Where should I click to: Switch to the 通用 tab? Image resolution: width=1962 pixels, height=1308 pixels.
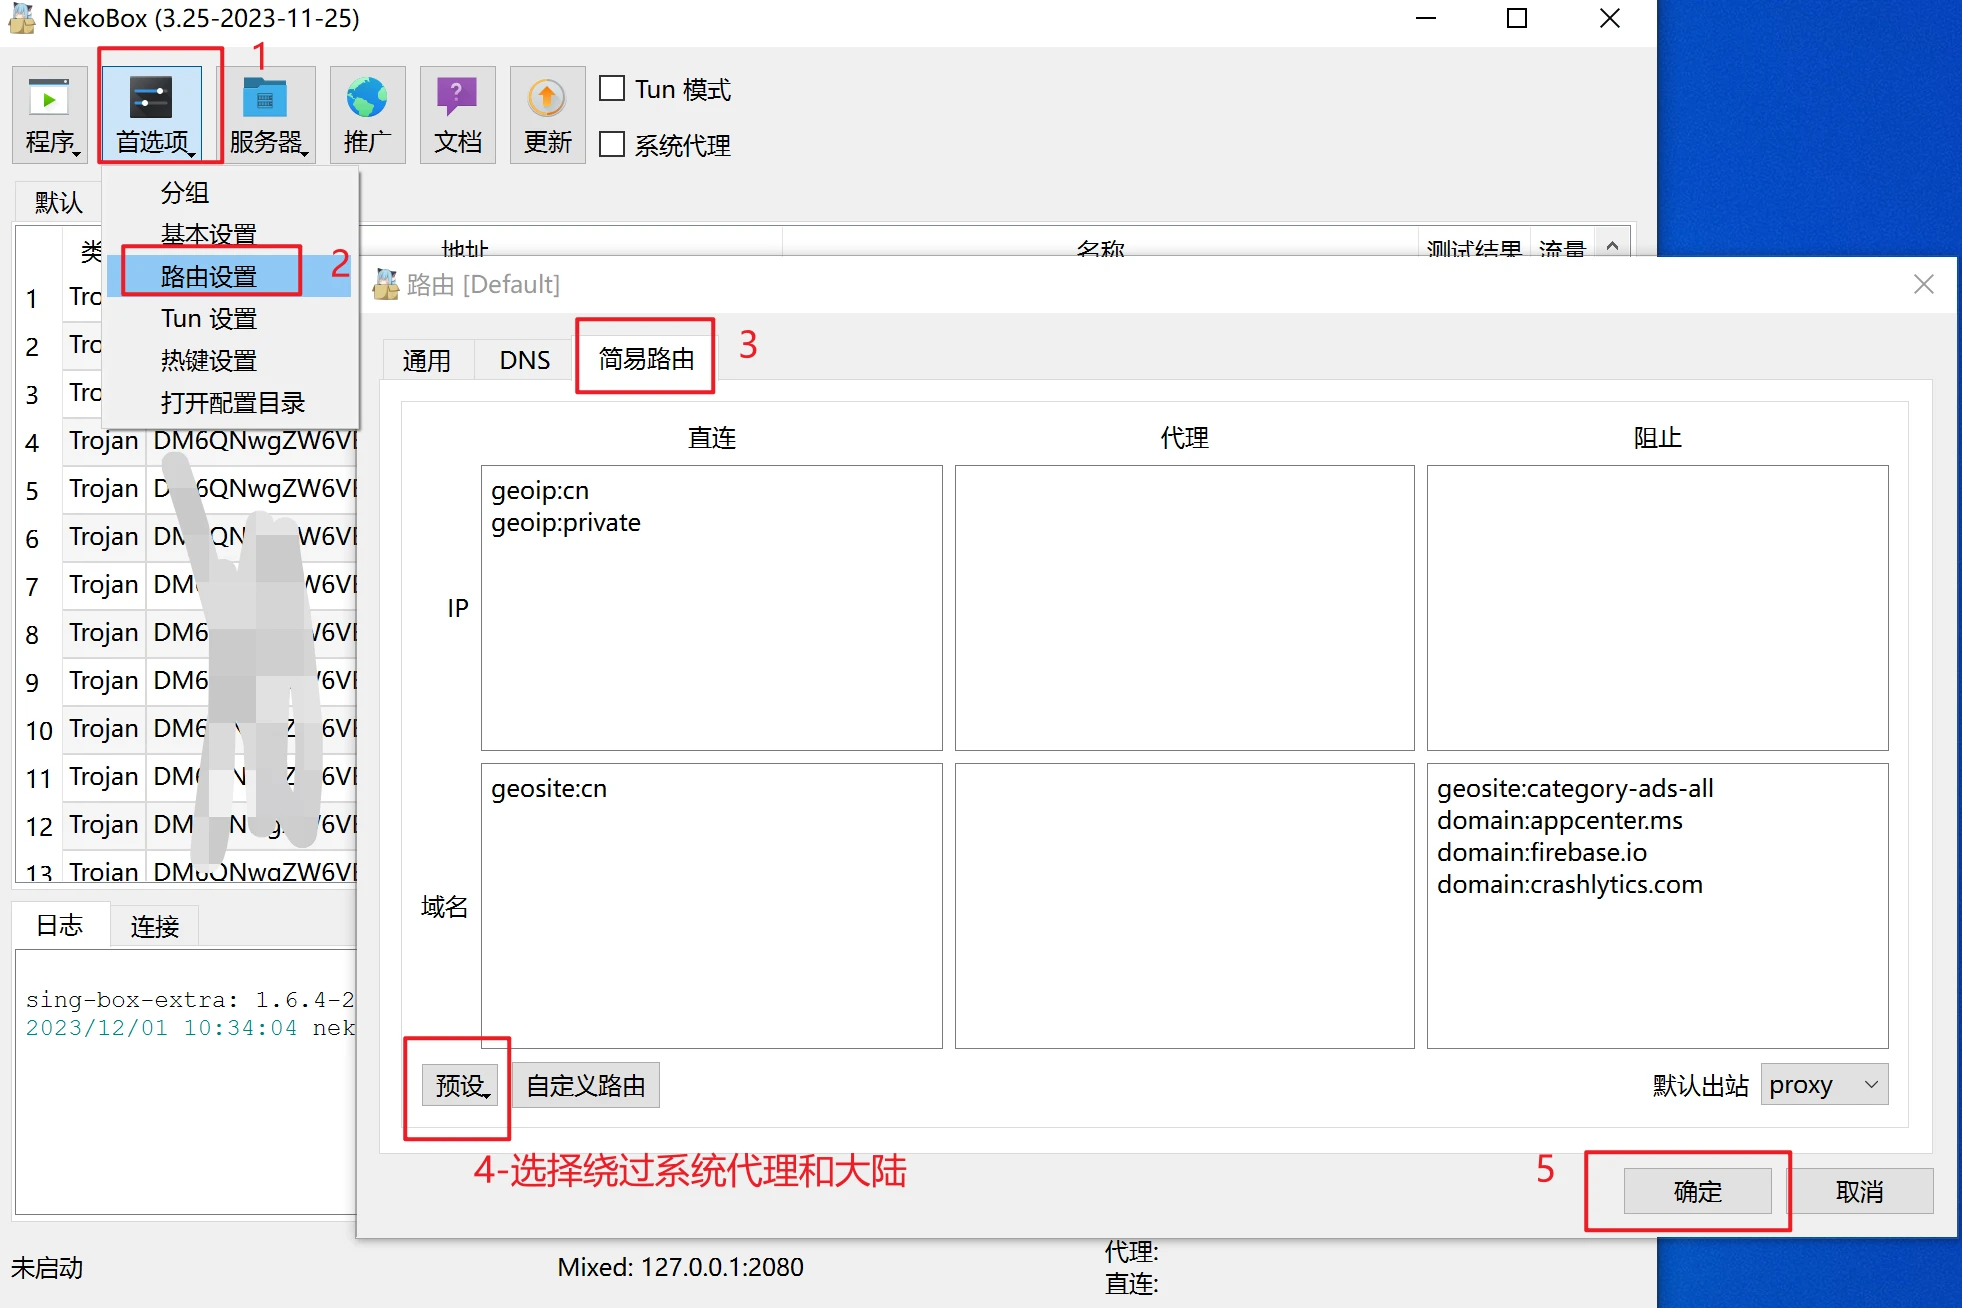pos(427,360)
